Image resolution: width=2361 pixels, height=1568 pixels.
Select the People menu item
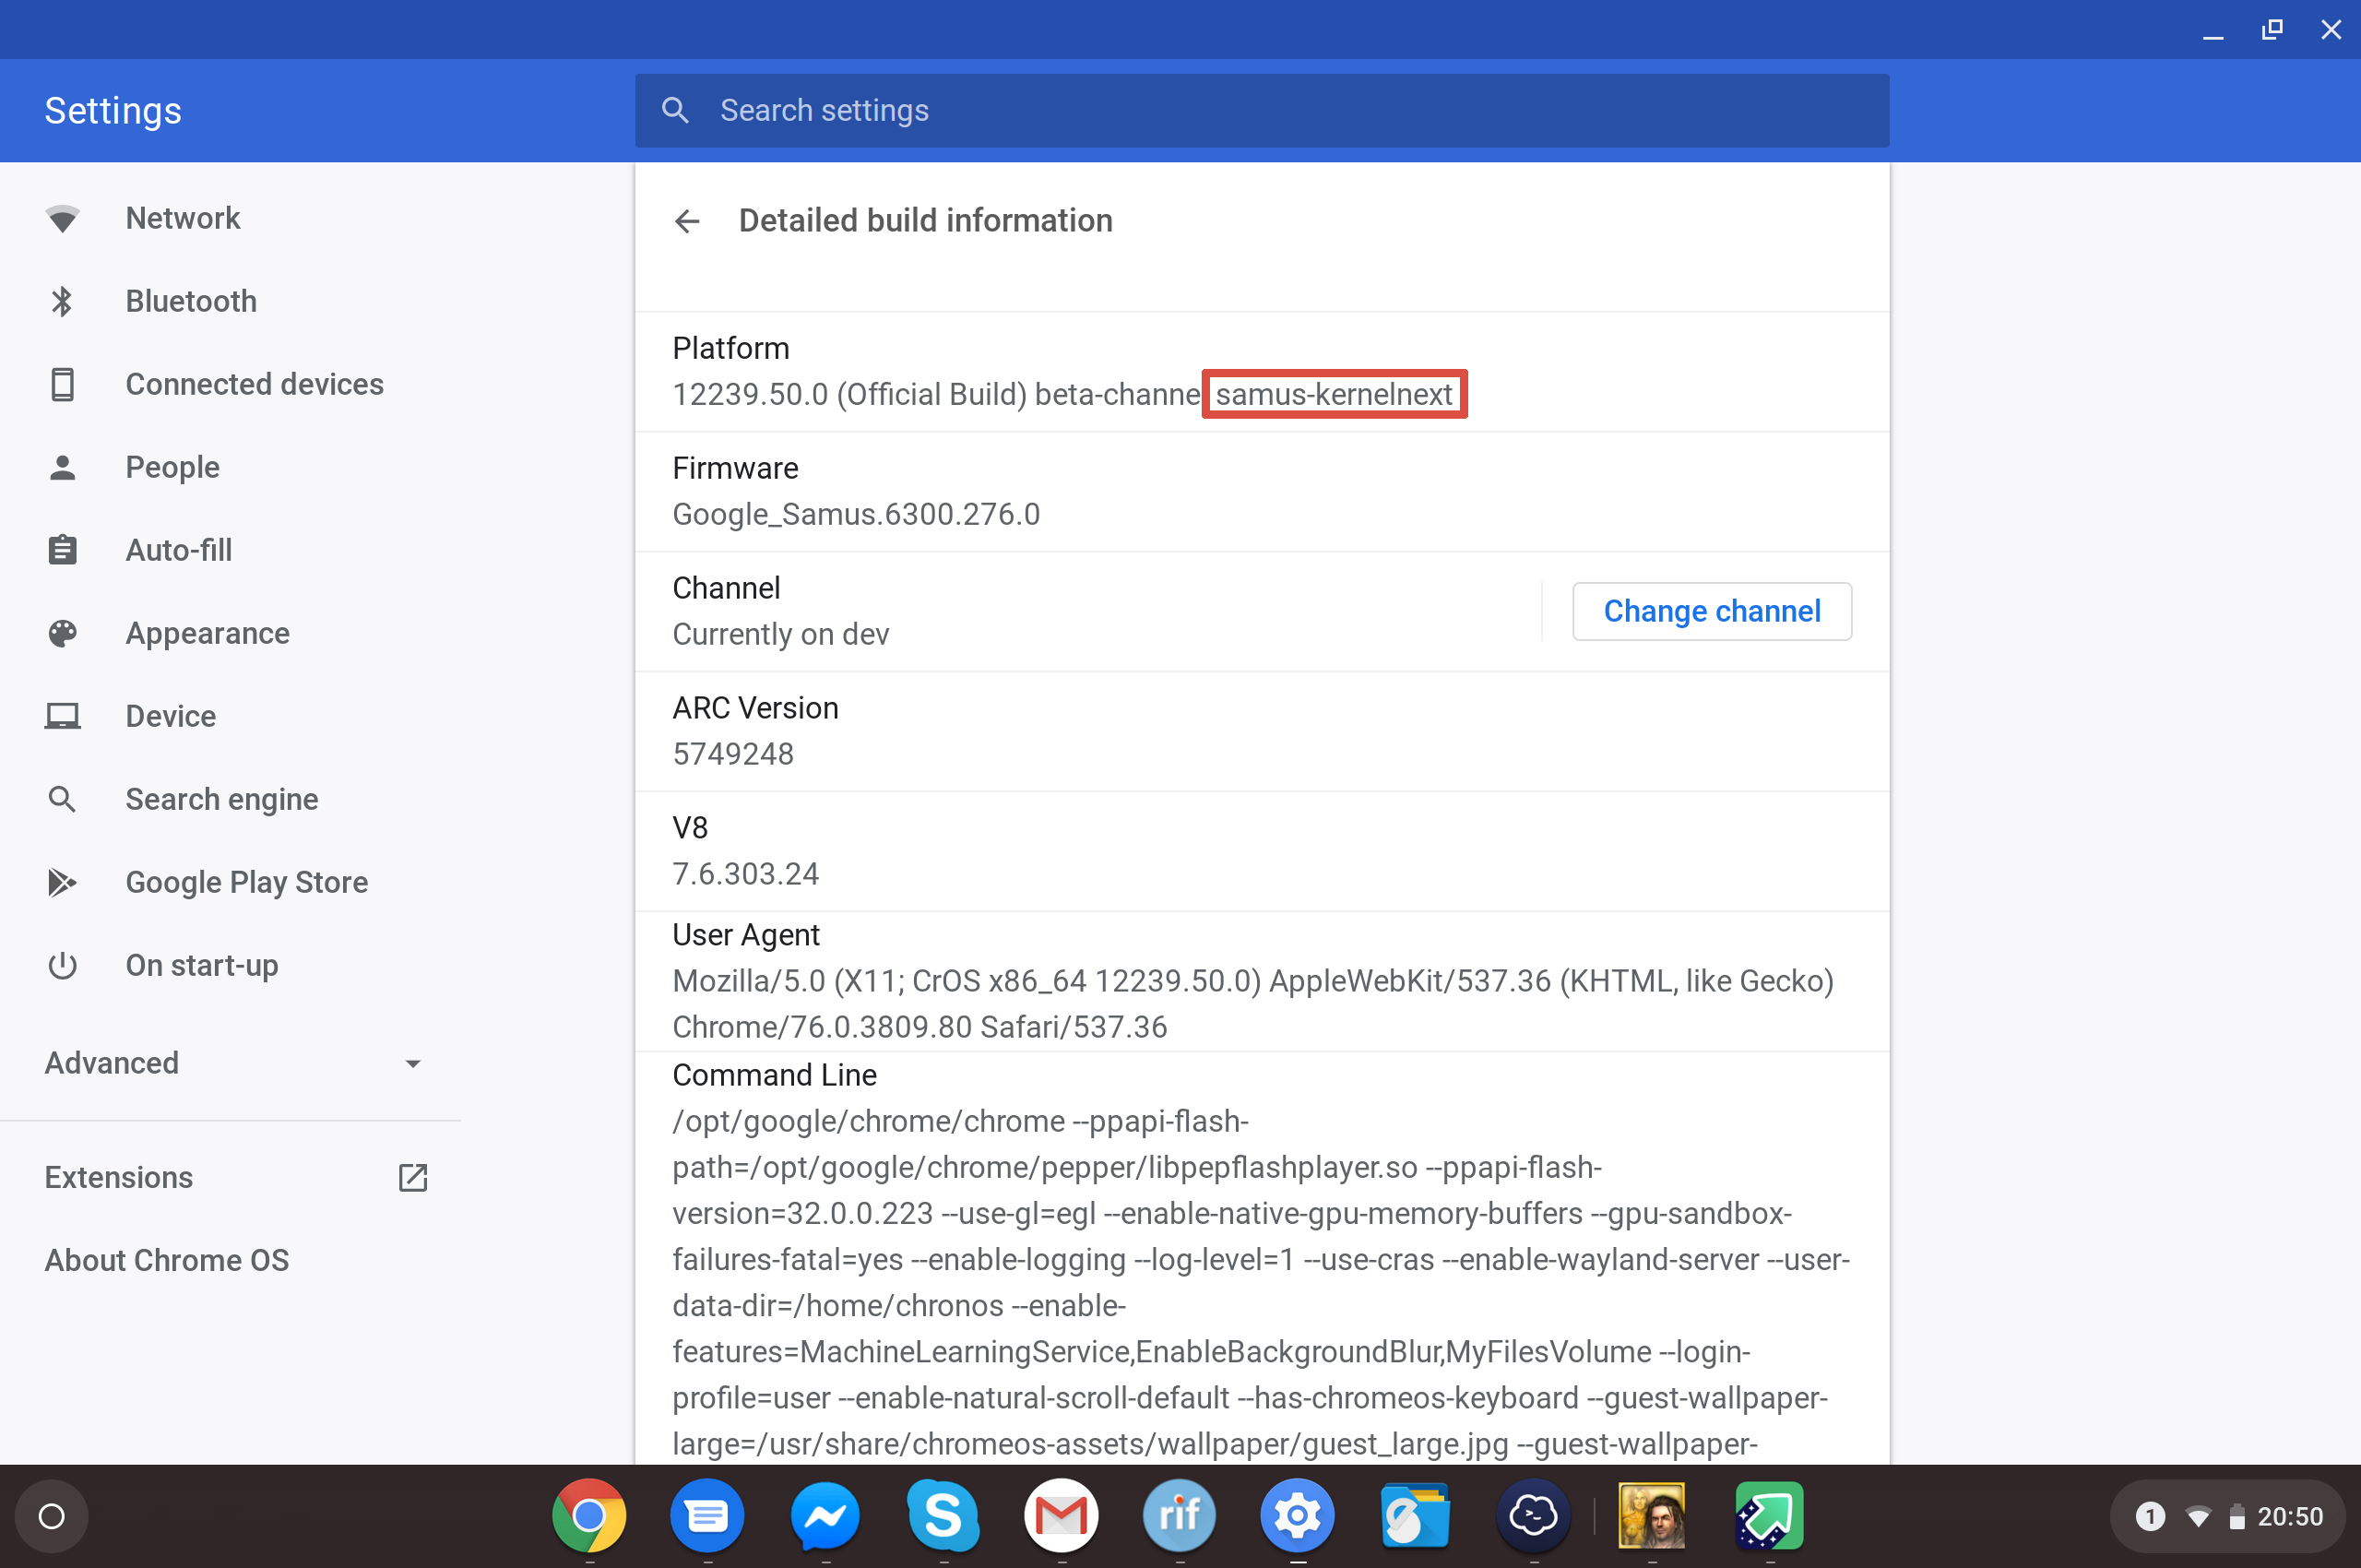[x=172, y=467]
